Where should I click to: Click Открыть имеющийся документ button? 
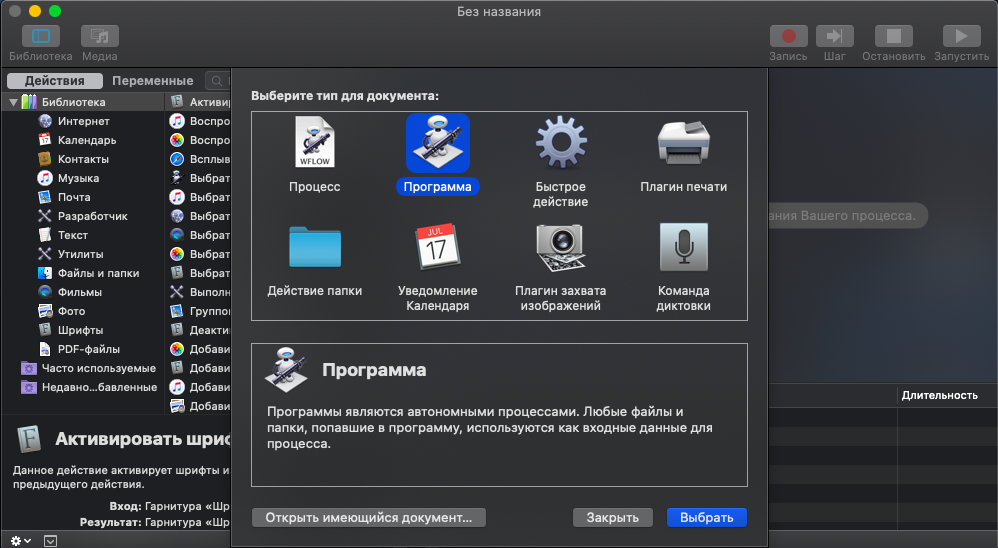(x=369, y=517)
